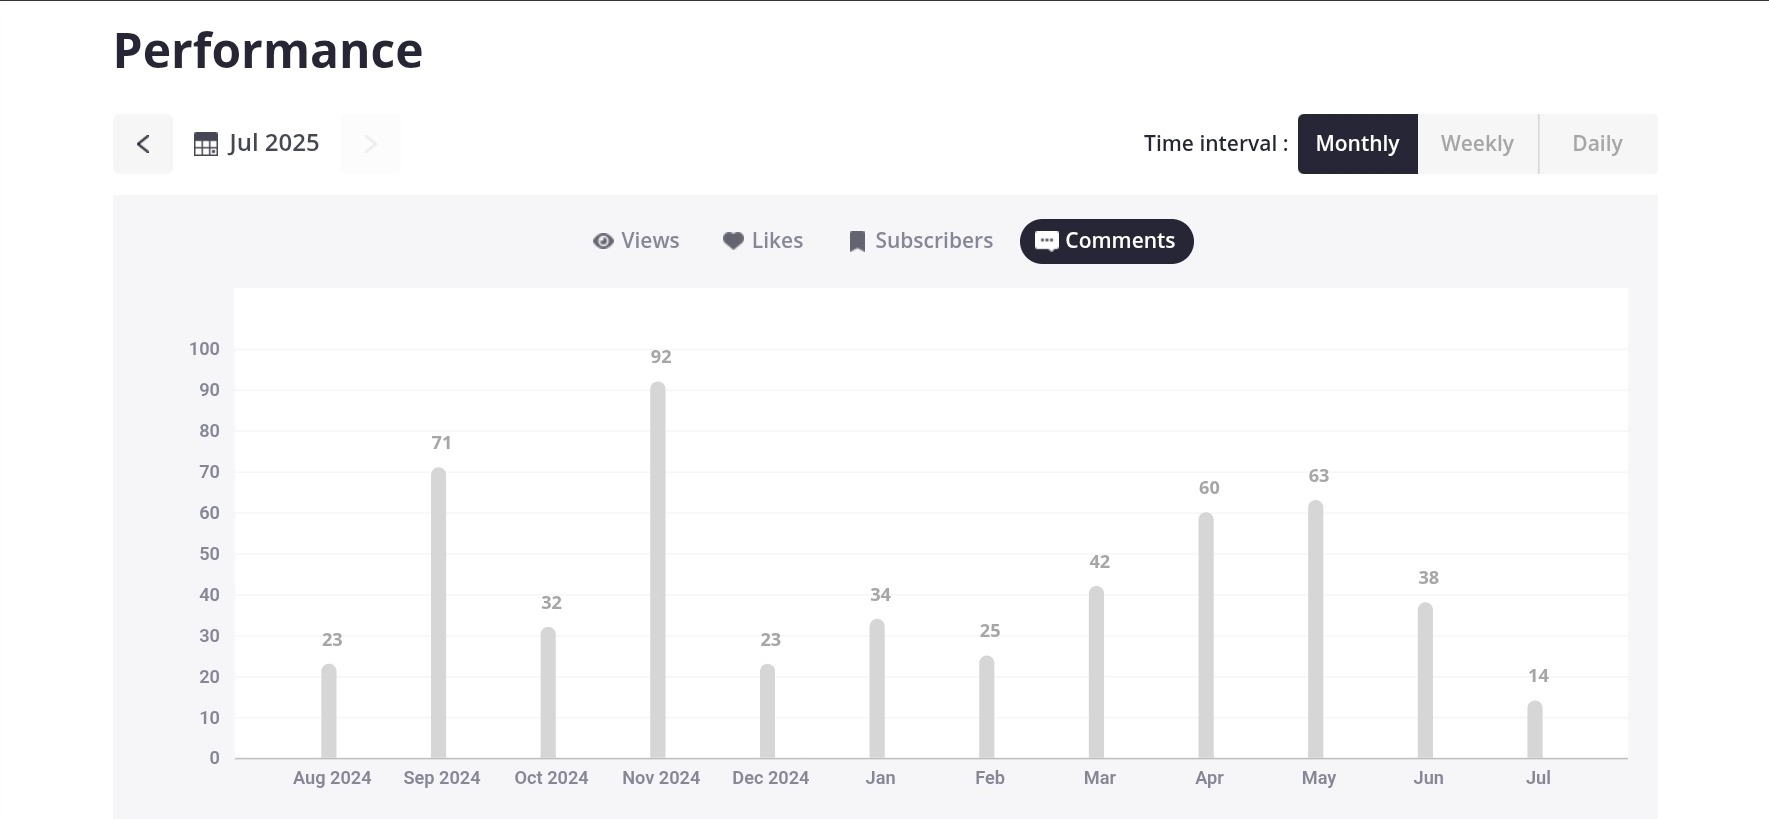Click the next period arrow button

[x=370, y=144]
